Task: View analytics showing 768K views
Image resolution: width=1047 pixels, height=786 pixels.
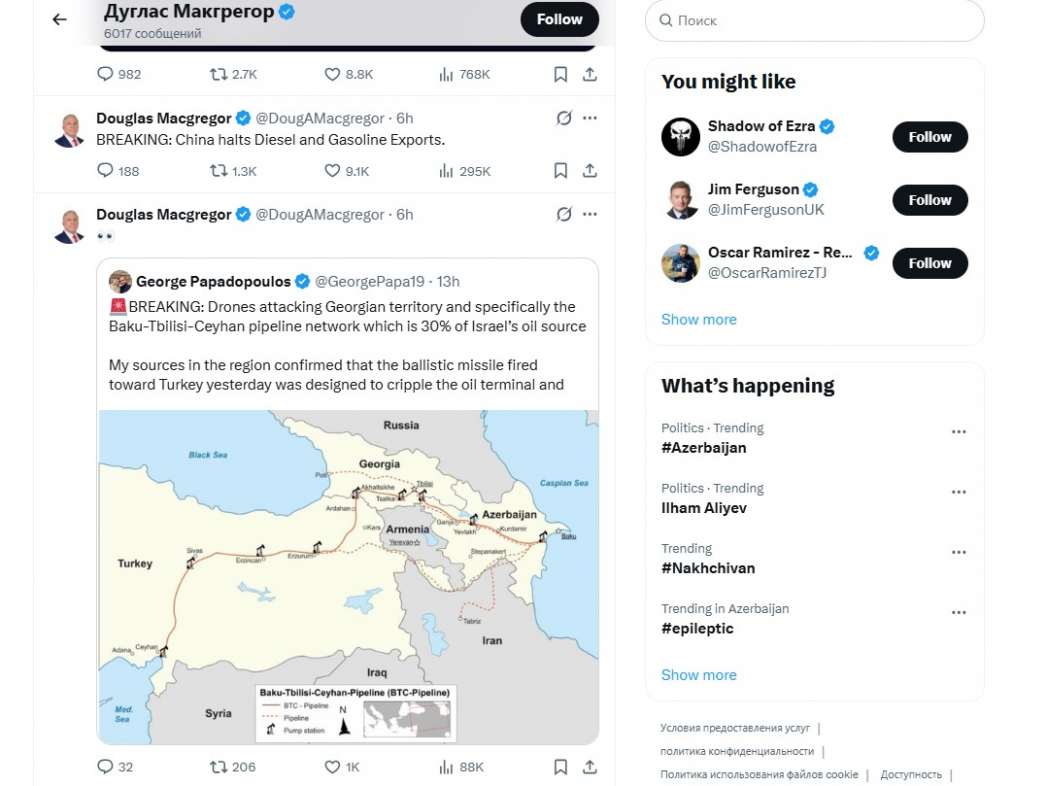Action: pyautogui.click(x=443, y=74)
